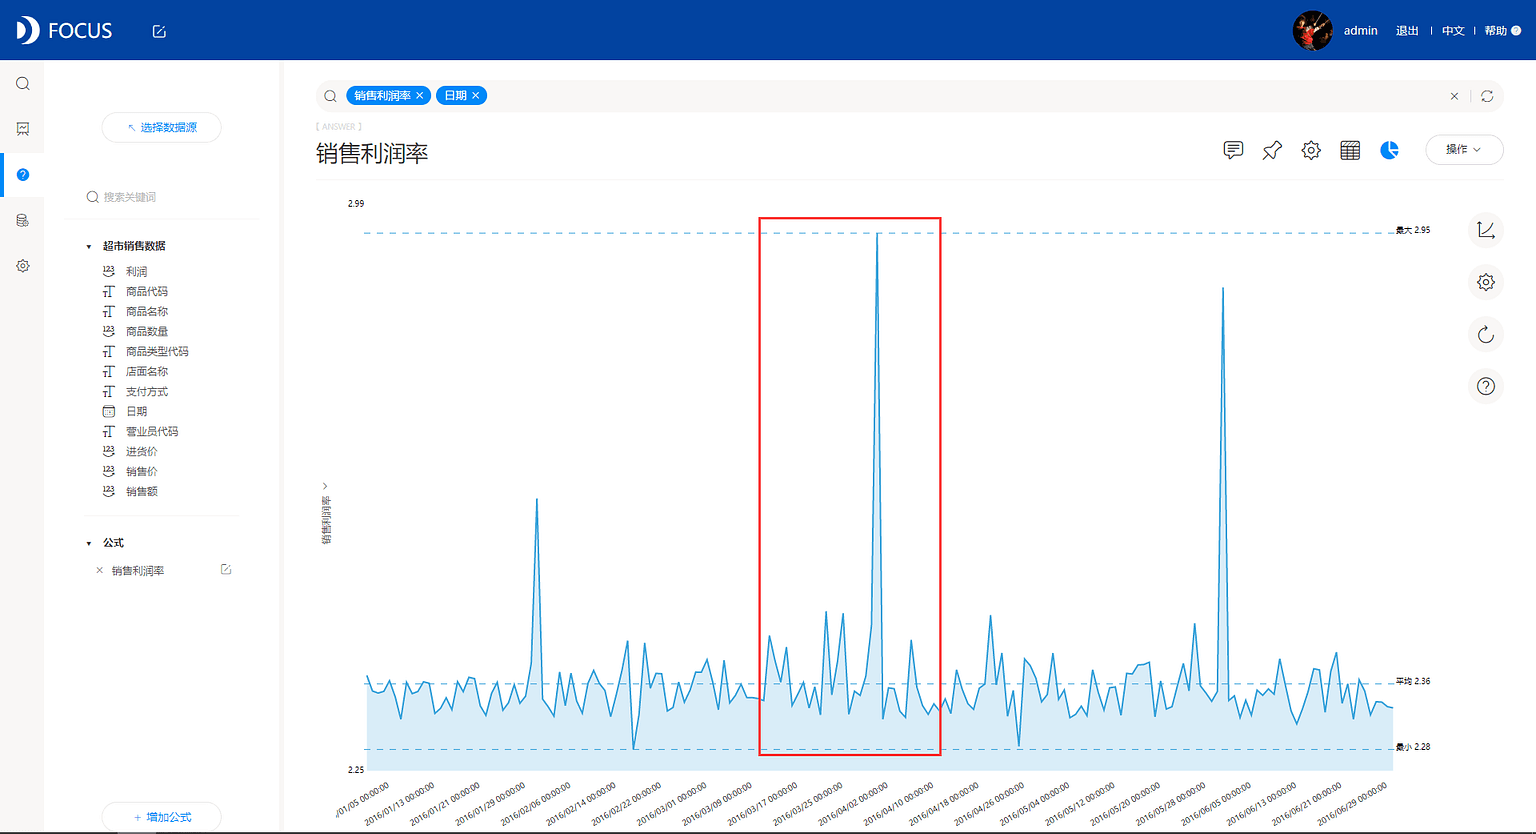The width and height of the screenshot is (1536, 834).
Task: Click the 平均 2.36 reference line label
Action: [1413, 681]
